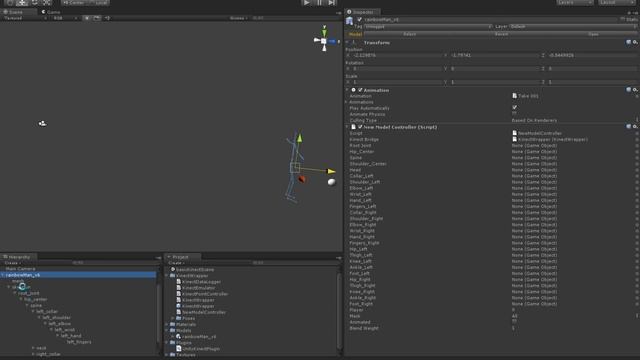Open the Tag dropdown
The image size is (640, 360).
[428, 27]
